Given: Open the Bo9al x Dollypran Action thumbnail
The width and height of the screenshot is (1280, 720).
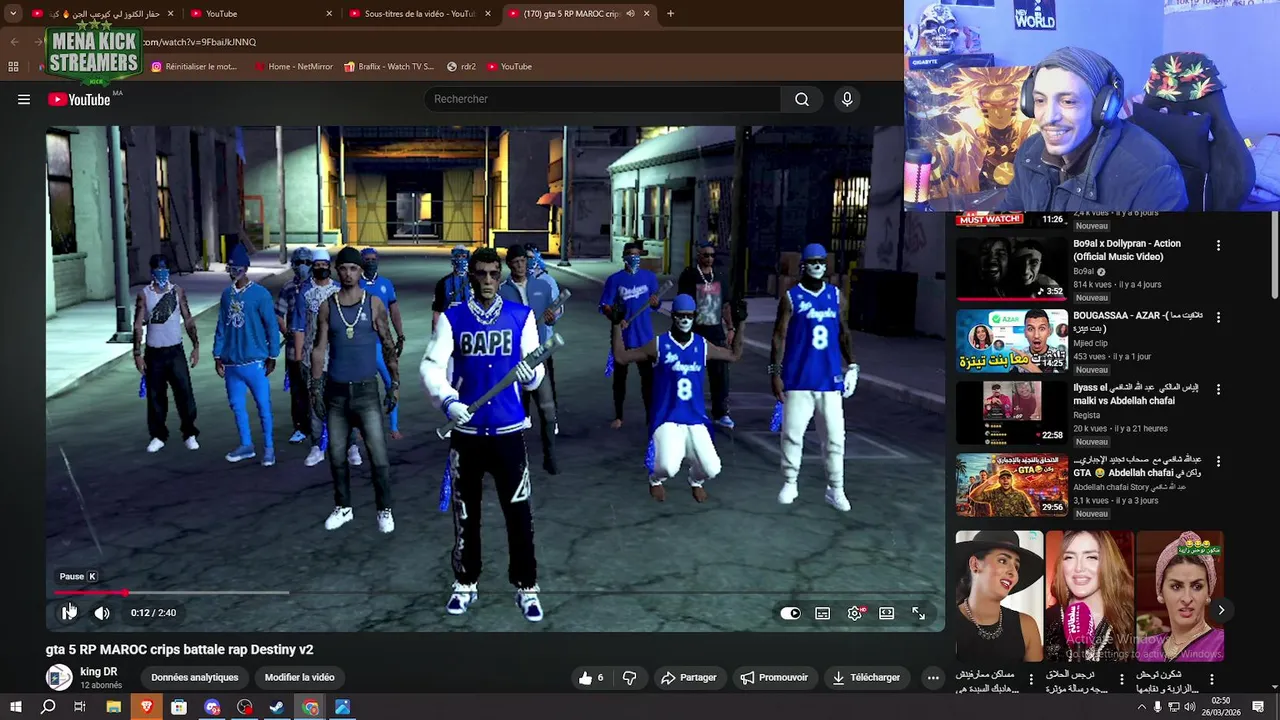Looking at the screenshot, I should tap(1011, 269).
